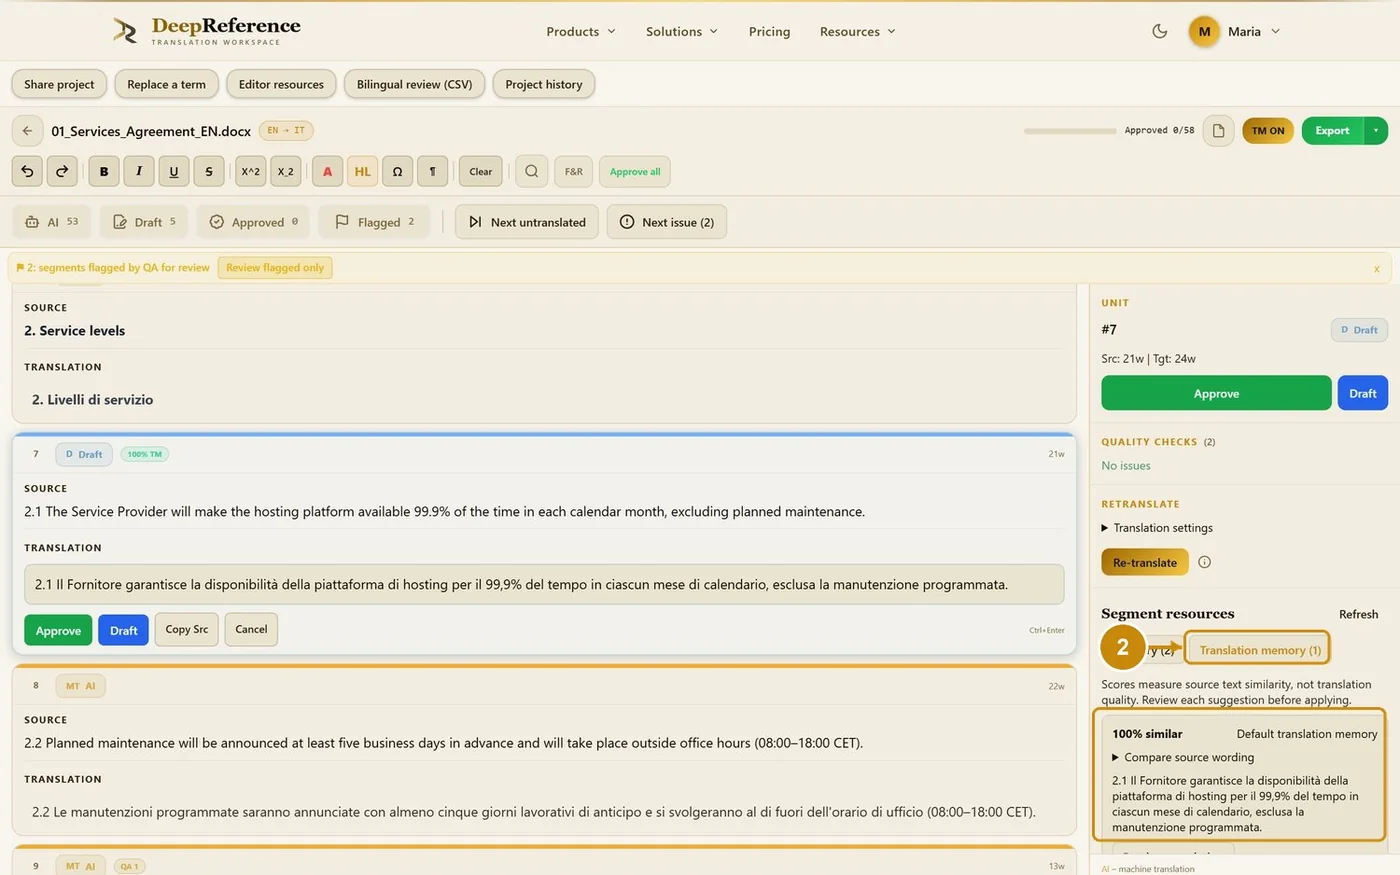1400x875 pixels.
Task: Filter by AI segments tab
Action: 52,222
